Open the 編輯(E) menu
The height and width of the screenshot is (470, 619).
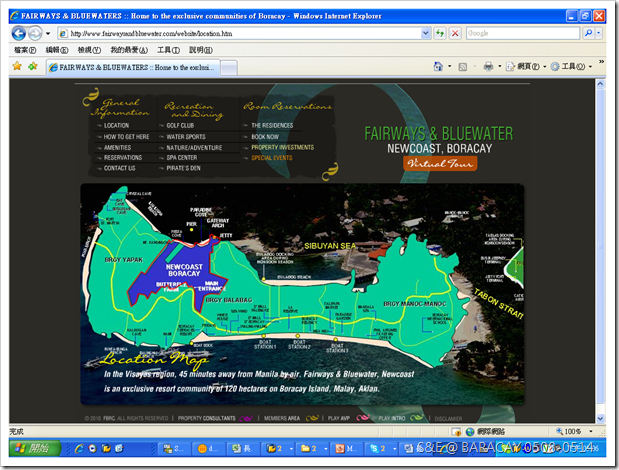(x=57, y=50)
